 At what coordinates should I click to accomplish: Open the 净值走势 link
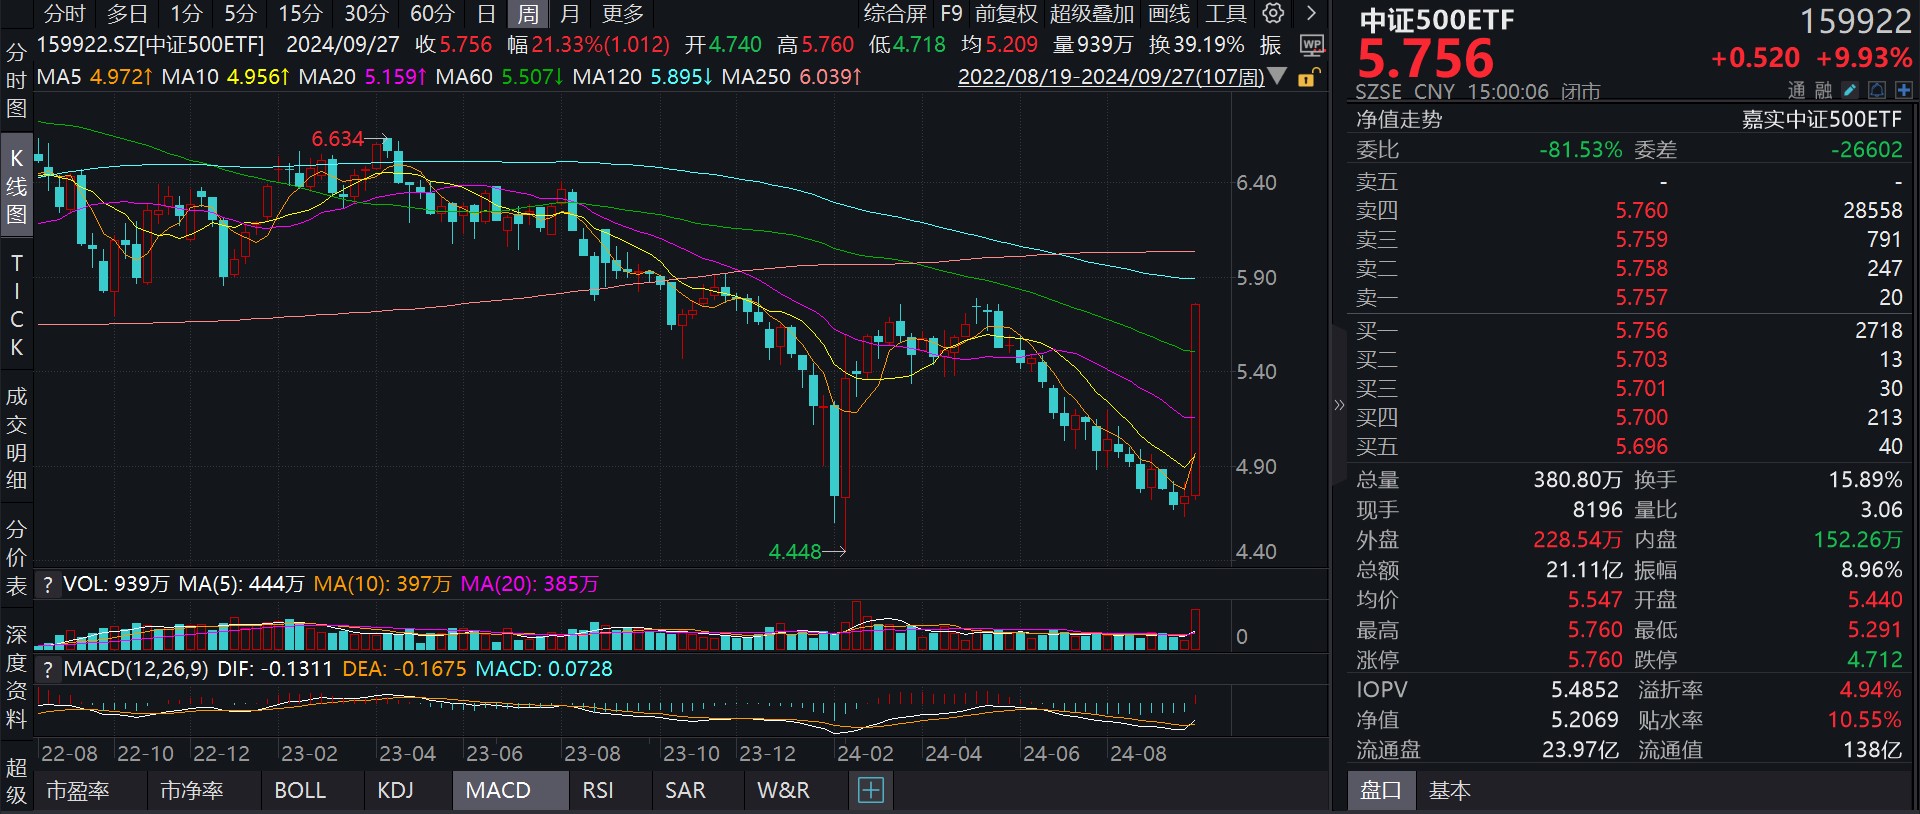click(1399, 120)
